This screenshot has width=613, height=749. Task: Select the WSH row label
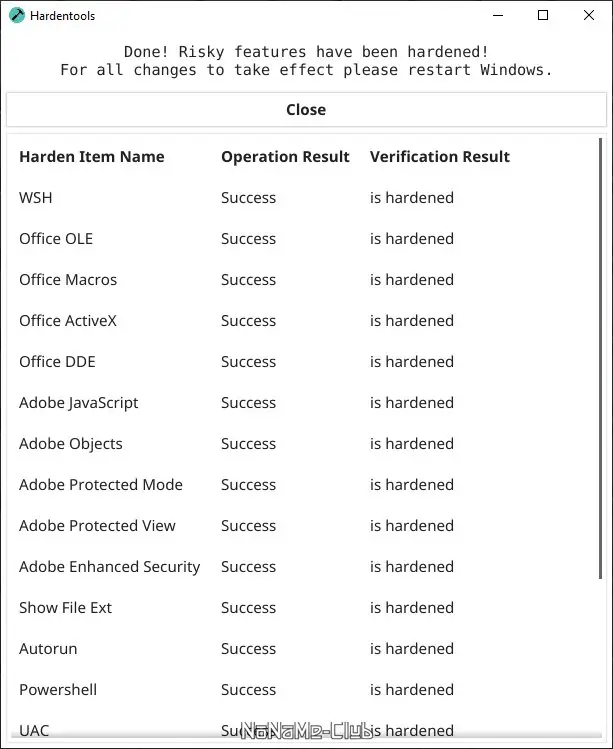[x=36, y=198]
